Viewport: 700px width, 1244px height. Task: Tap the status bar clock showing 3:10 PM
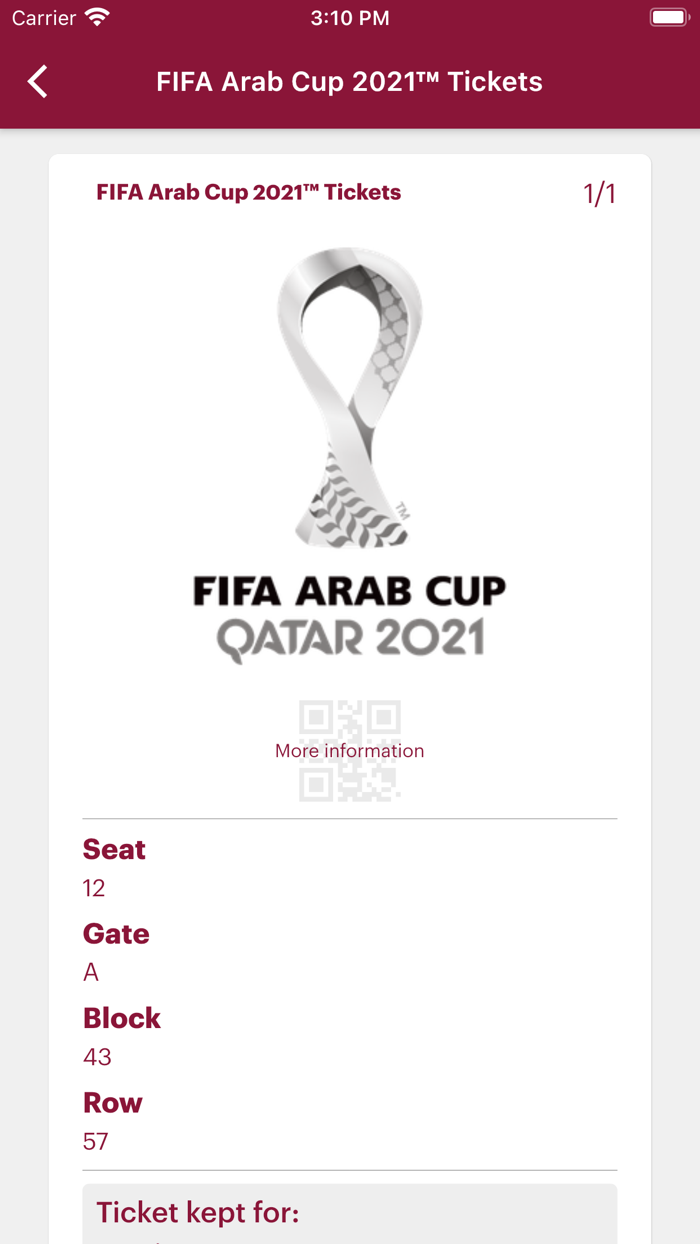tap(350, 16)
